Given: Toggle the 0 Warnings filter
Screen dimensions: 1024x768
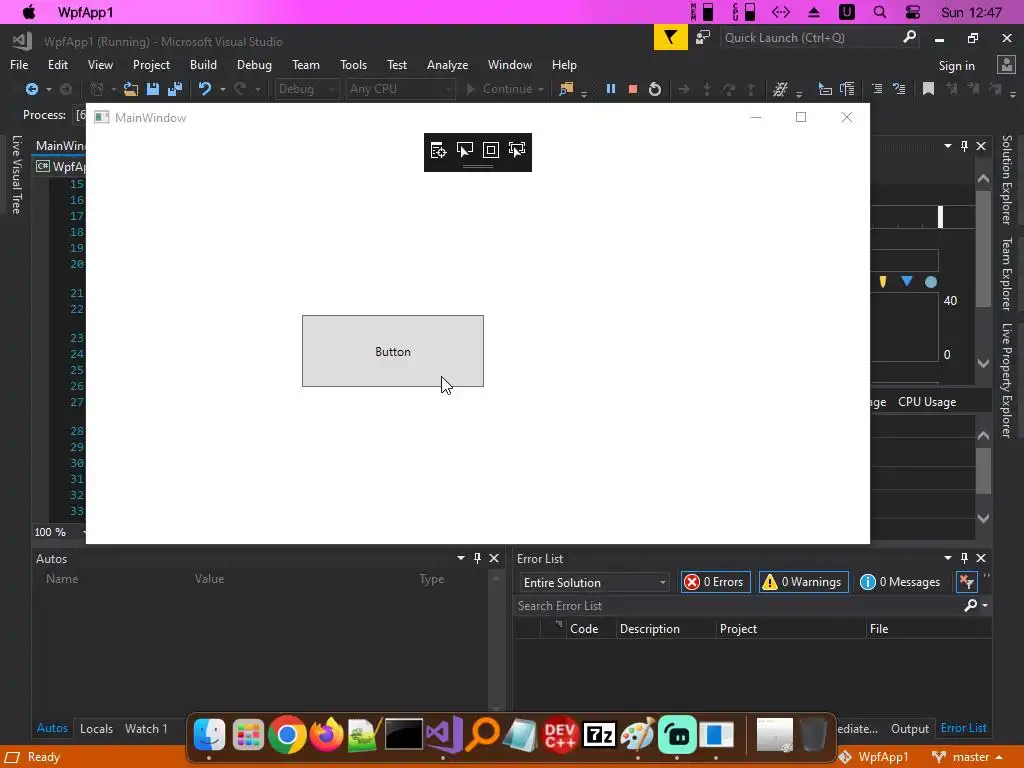Looking at the screenshot, I should pyautogui.click(x=803, y=582).
